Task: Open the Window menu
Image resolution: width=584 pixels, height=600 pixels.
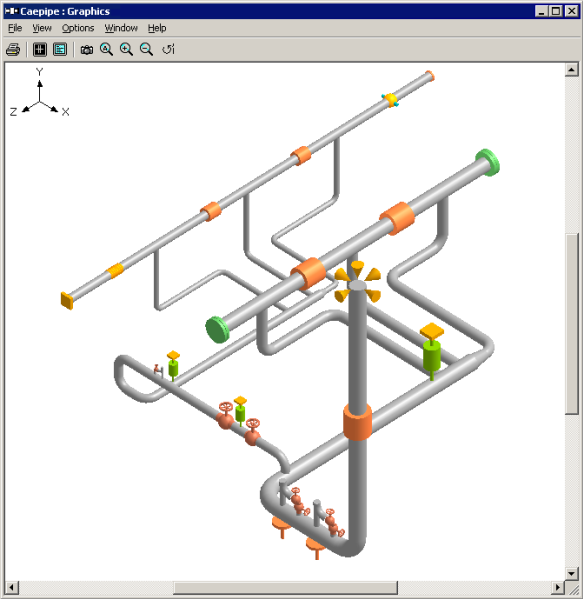Action: coord(121,28)
